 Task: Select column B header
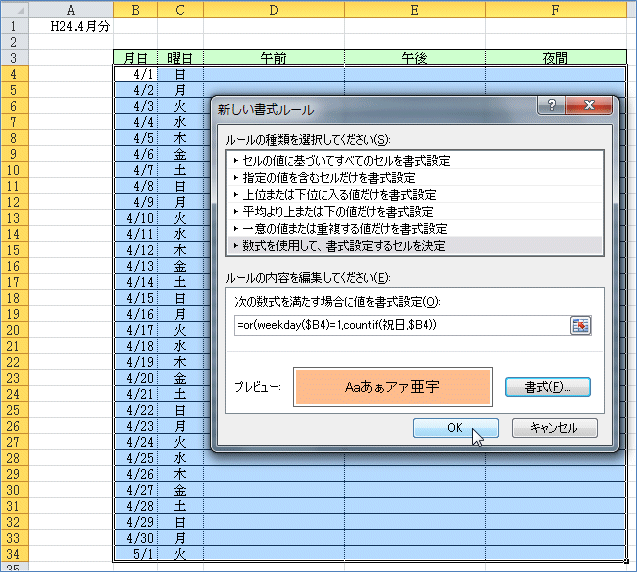tap(135, 9)
